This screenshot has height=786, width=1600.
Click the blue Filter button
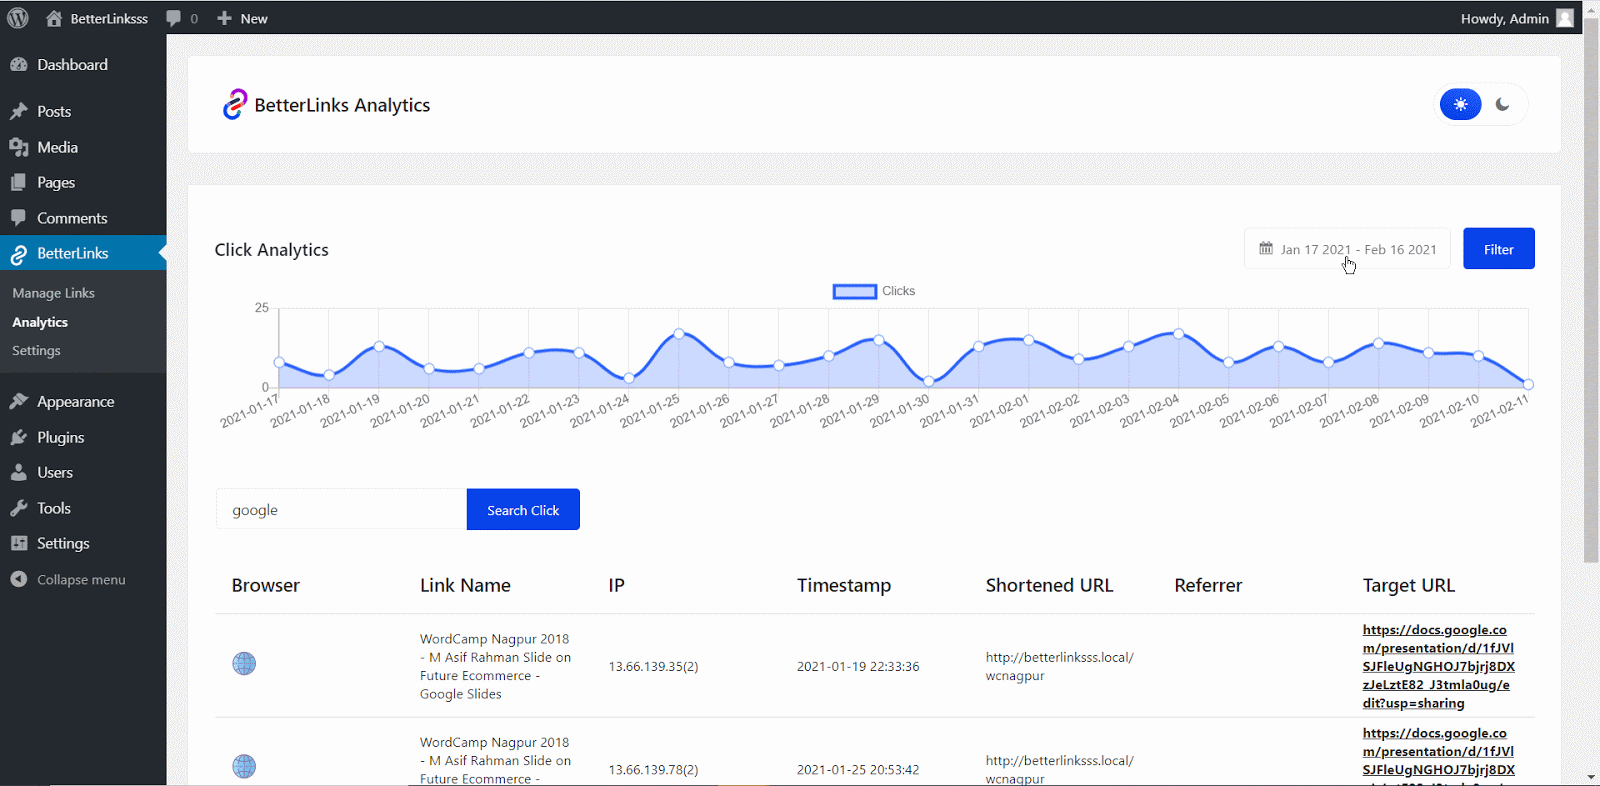tap(1498, 249)
